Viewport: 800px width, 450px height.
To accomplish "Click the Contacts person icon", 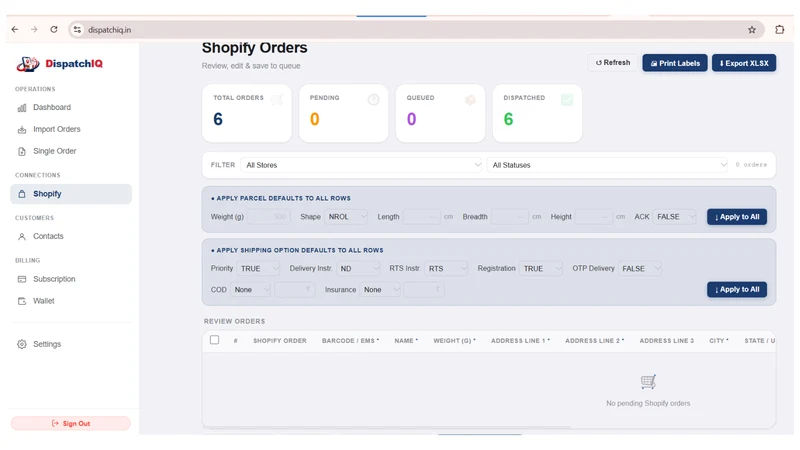I will [22, 237].
